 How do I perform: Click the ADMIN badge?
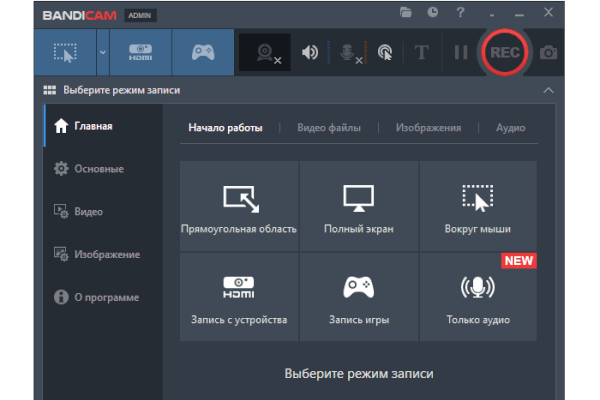pyautogui.click(x=140, y=15)
